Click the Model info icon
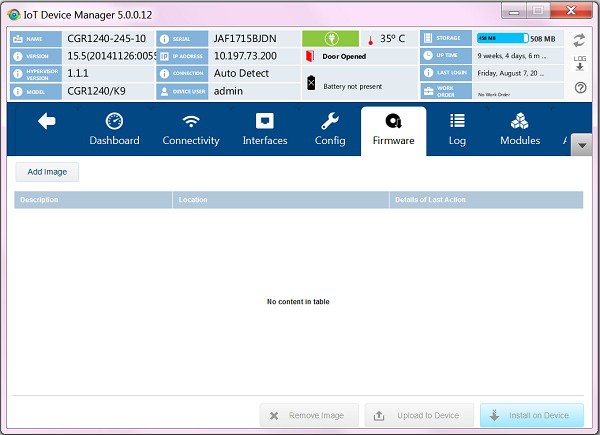The image size is (600, 435). [18, 92]
